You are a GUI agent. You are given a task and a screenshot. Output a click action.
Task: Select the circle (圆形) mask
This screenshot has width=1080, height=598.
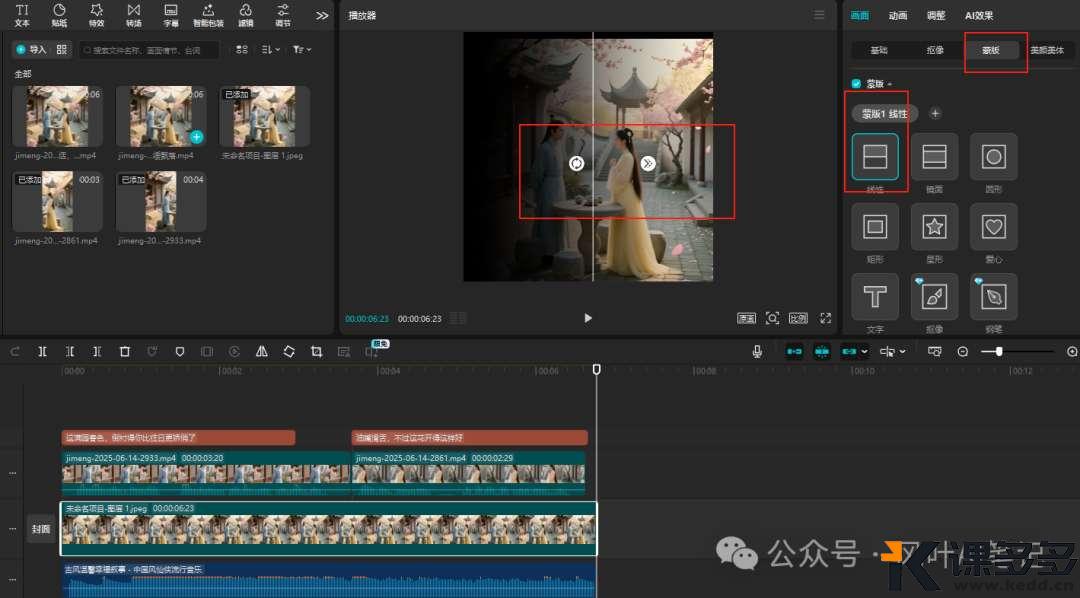993,157
